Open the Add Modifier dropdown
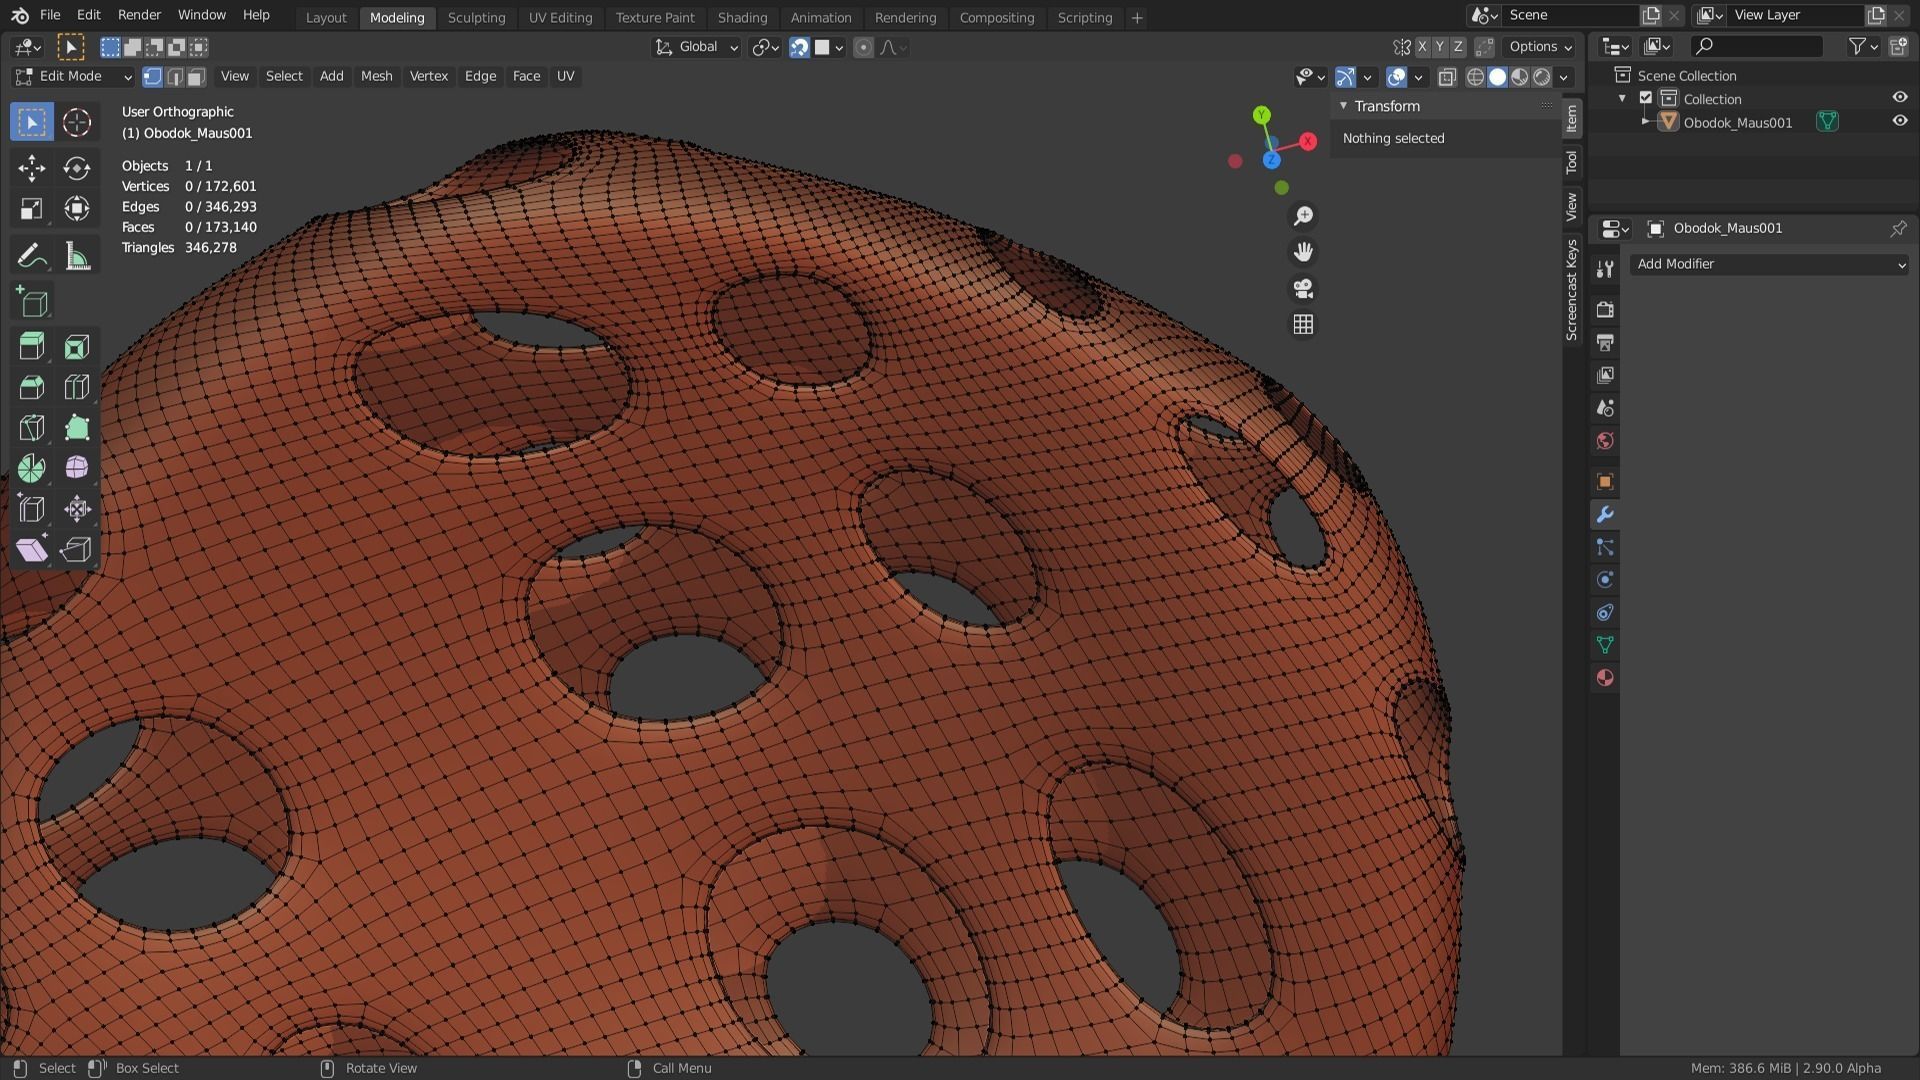Screen dimensions: 1920x1080 [1769, 264]
